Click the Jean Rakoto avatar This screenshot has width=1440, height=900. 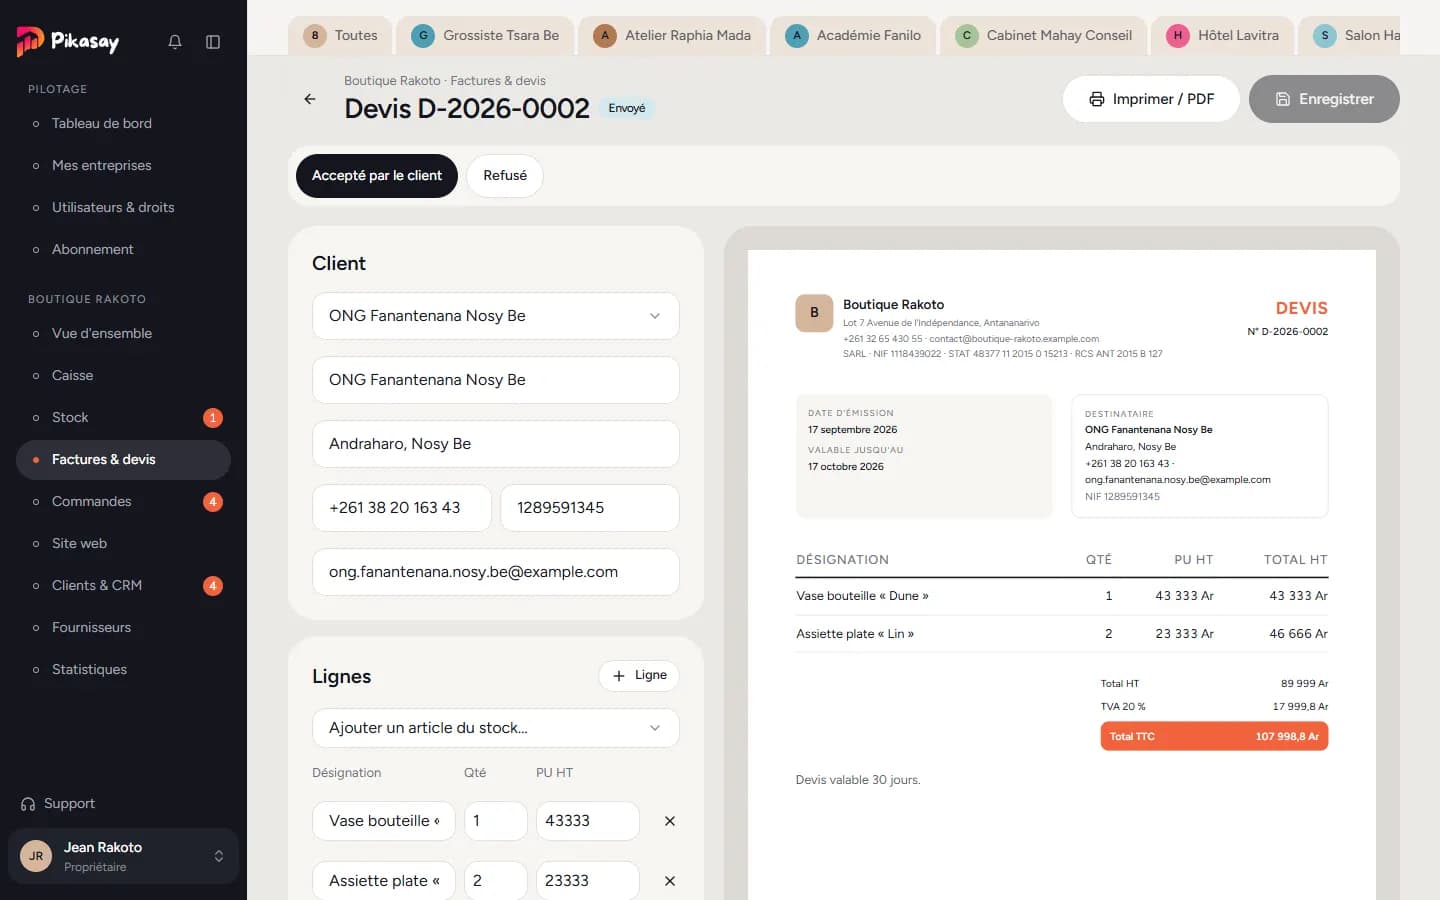(x=36, y=856)
